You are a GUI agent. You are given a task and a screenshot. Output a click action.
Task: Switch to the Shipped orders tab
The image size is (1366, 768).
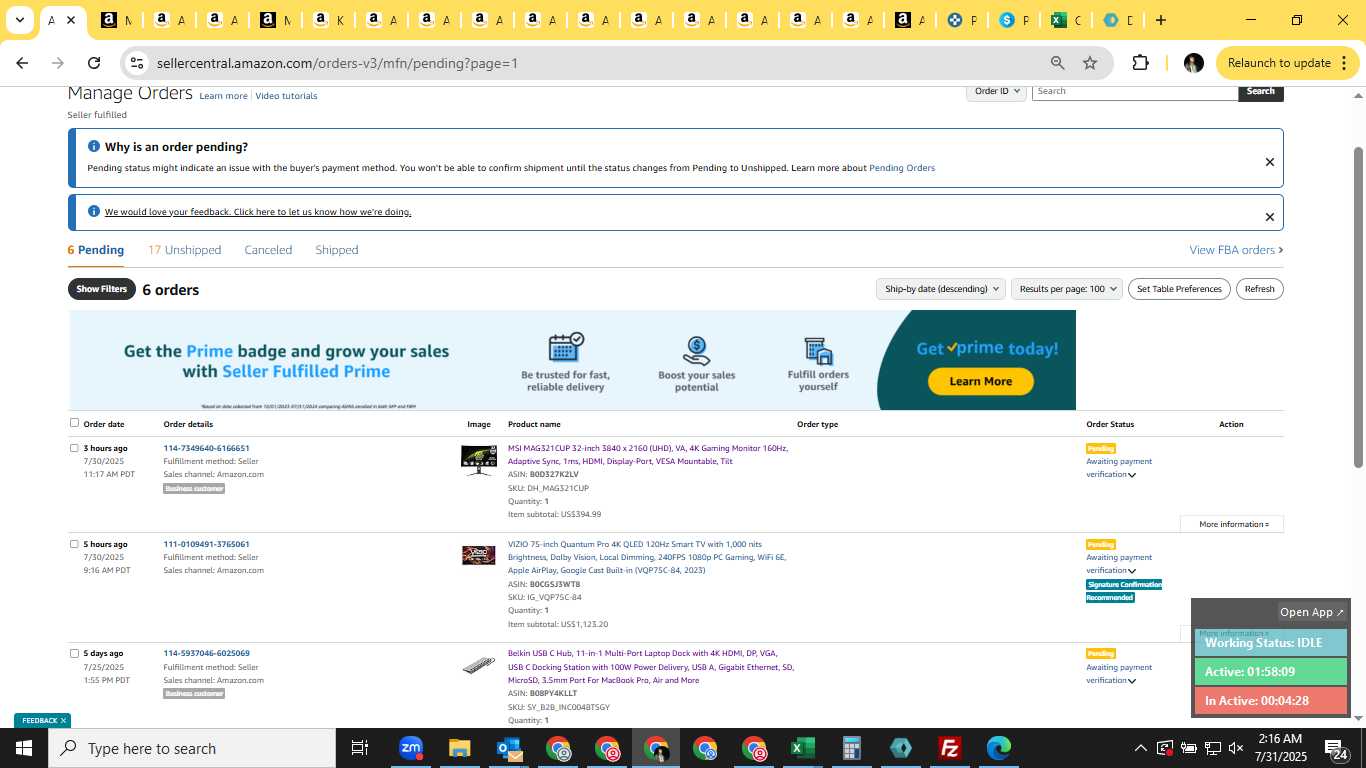336,250
